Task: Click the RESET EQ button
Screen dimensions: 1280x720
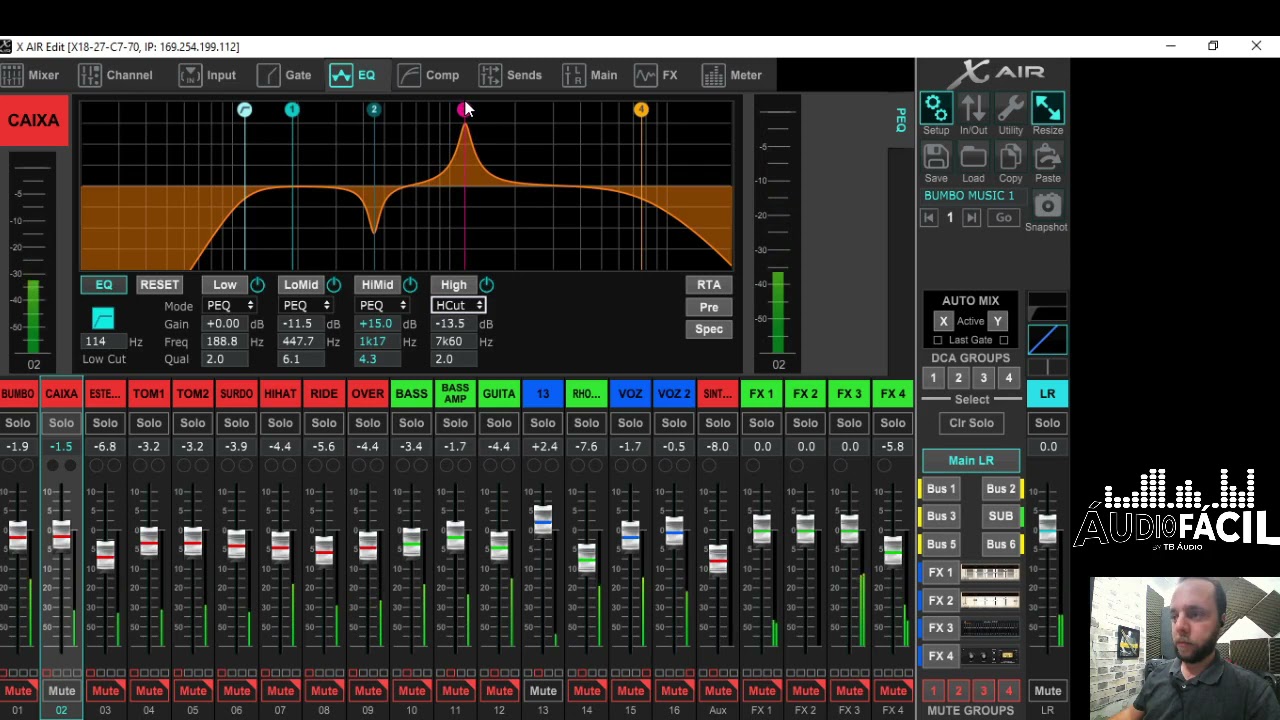Action: pyautogui.click(x=159, y=285)
